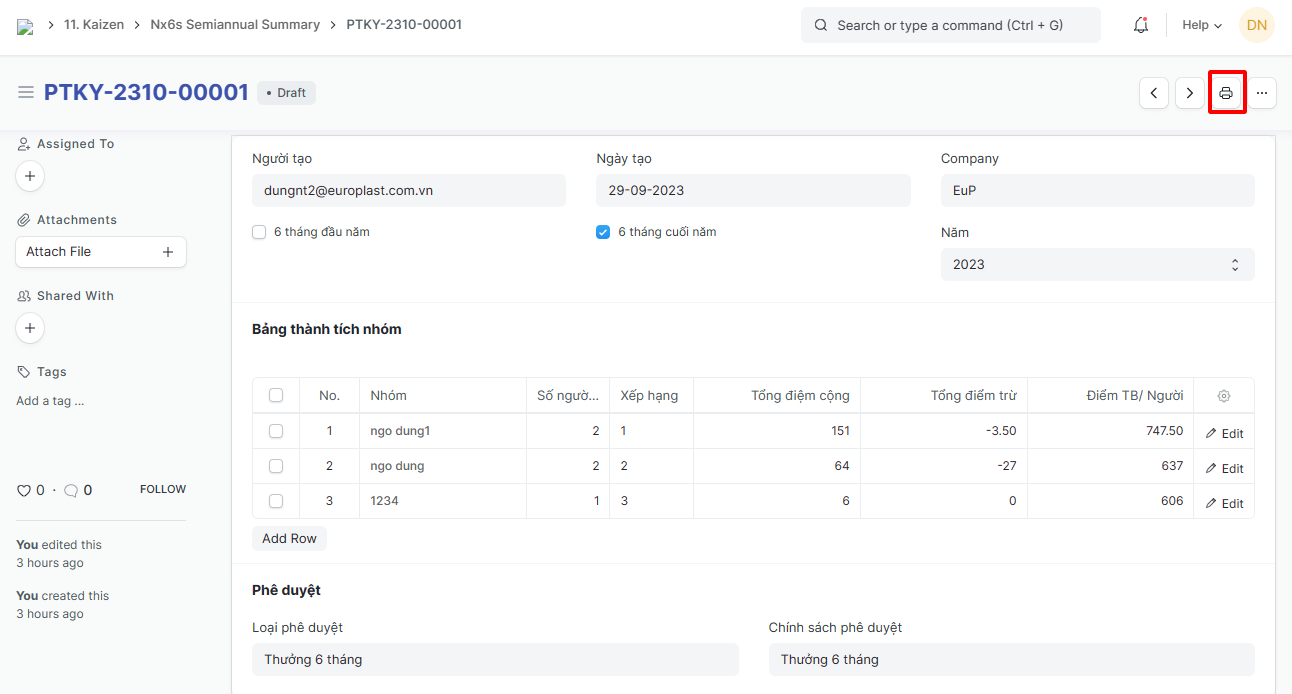1292x694 pixels.
Task: Navigate to 11. Kaizen breadcrumb
Action: point(94,25)
